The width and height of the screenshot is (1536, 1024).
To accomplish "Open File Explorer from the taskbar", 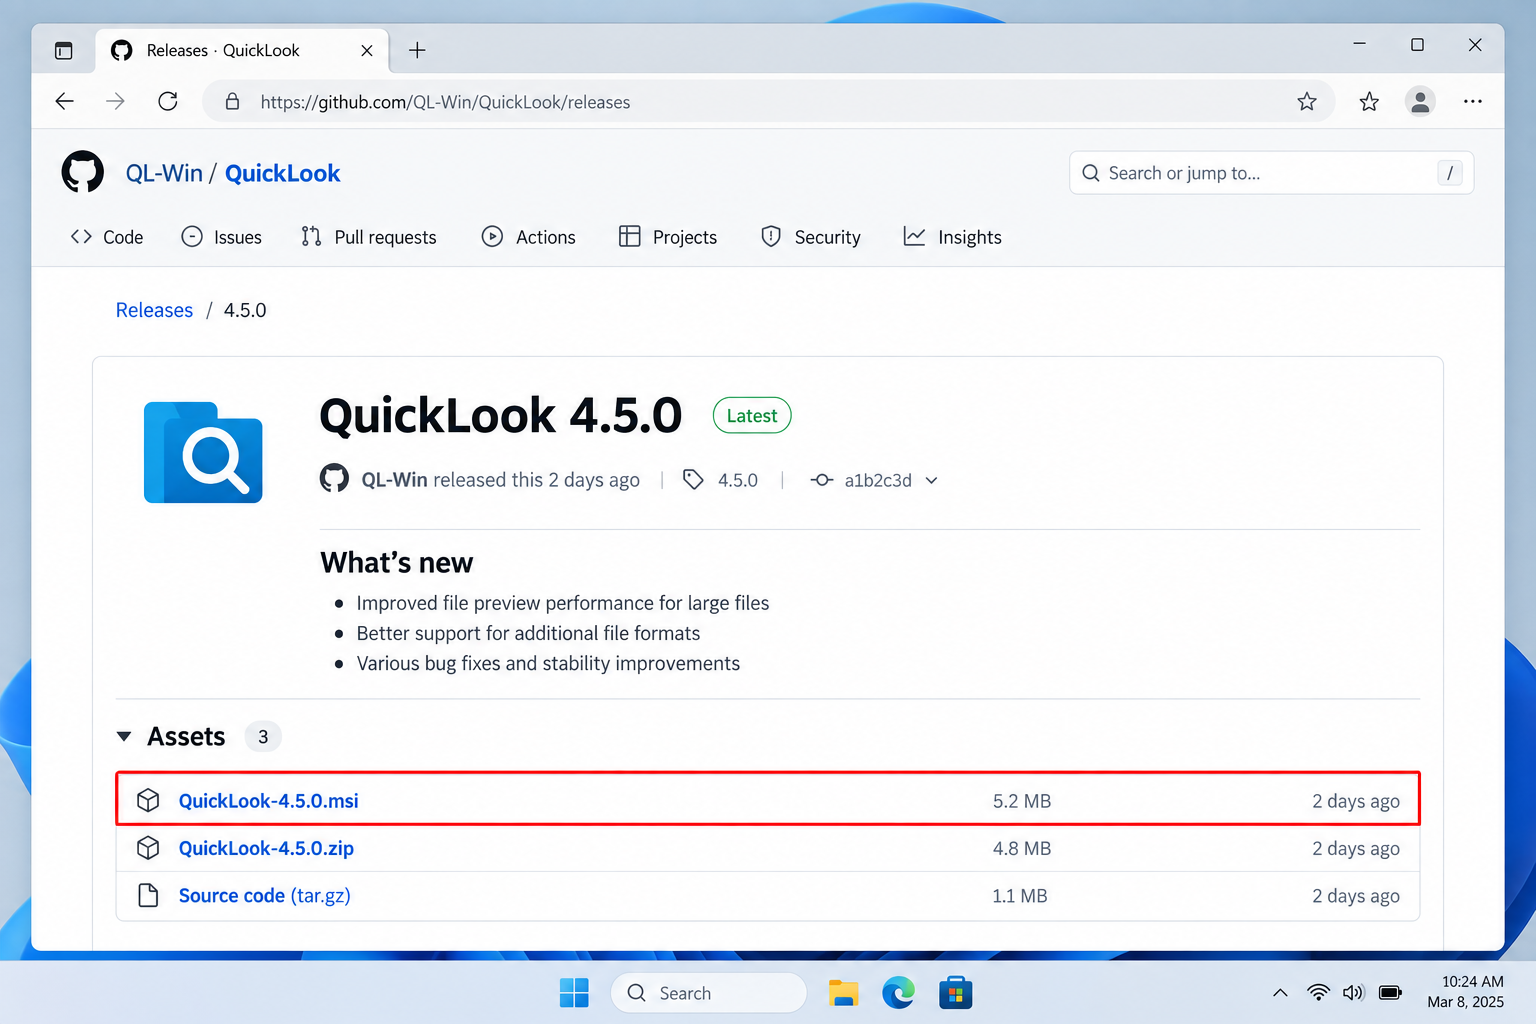I will point(844,993).
